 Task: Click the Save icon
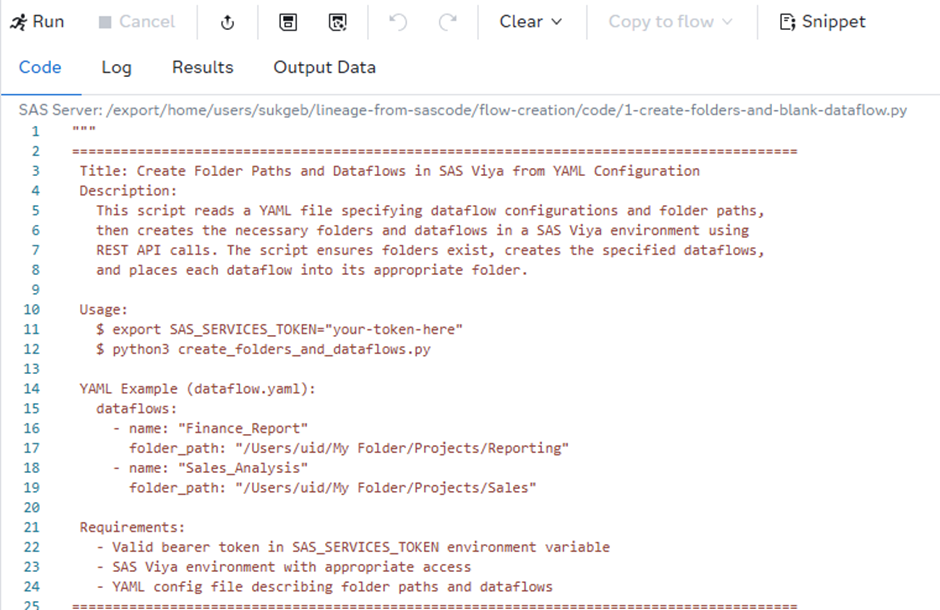point(288,22)
